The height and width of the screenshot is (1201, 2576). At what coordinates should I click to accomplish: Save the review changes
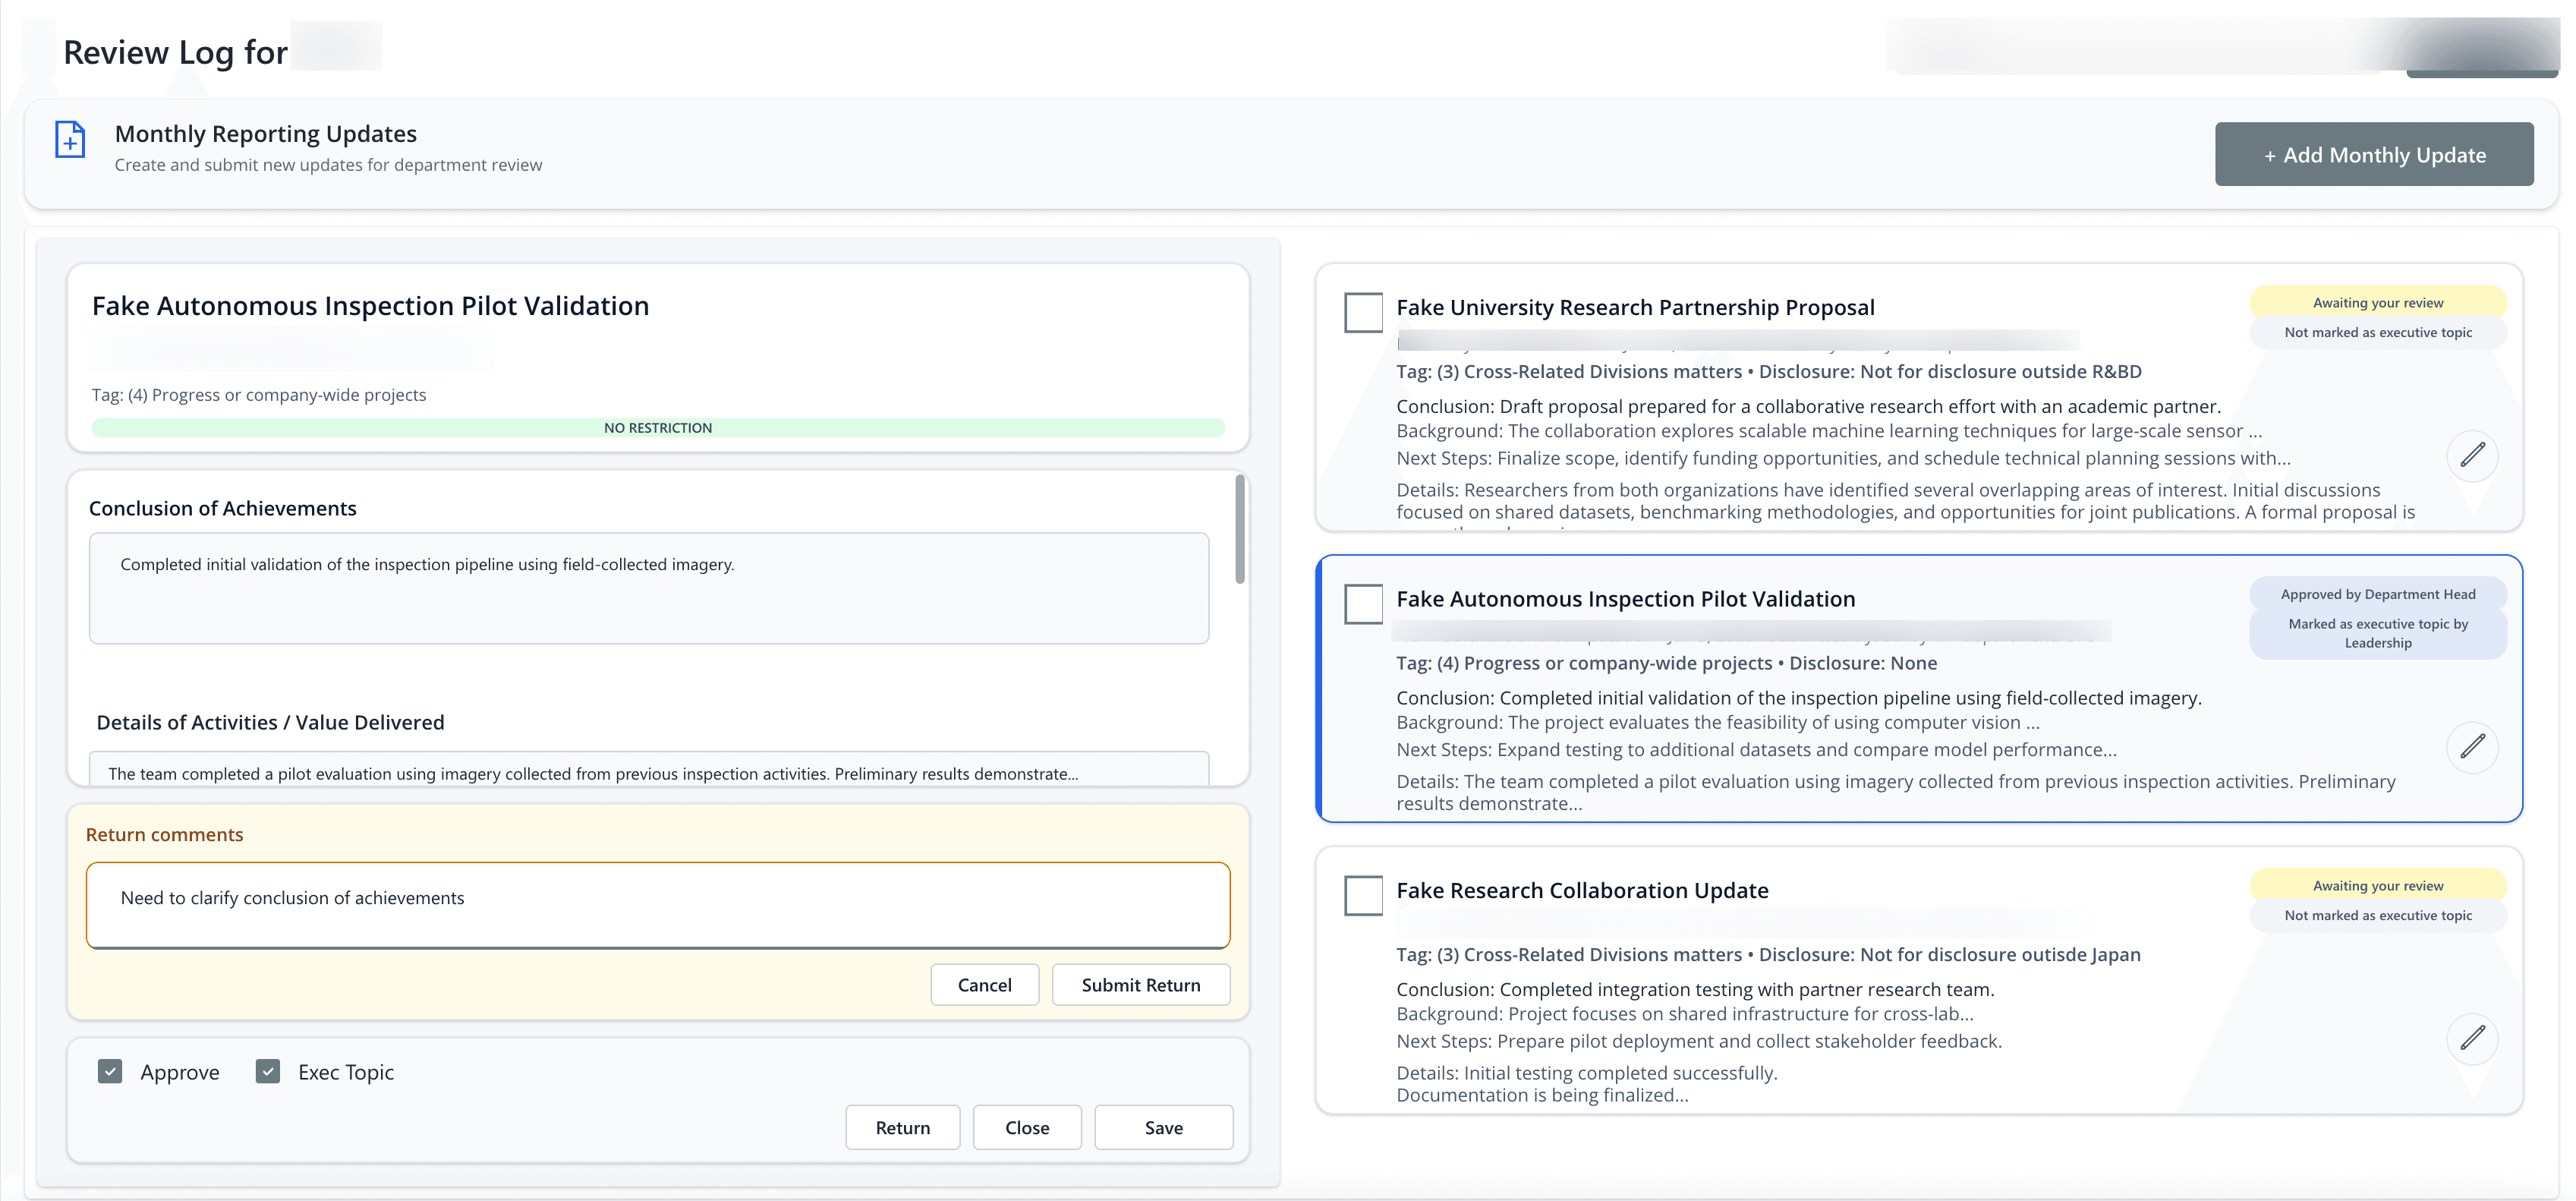coord(1163,1127)
